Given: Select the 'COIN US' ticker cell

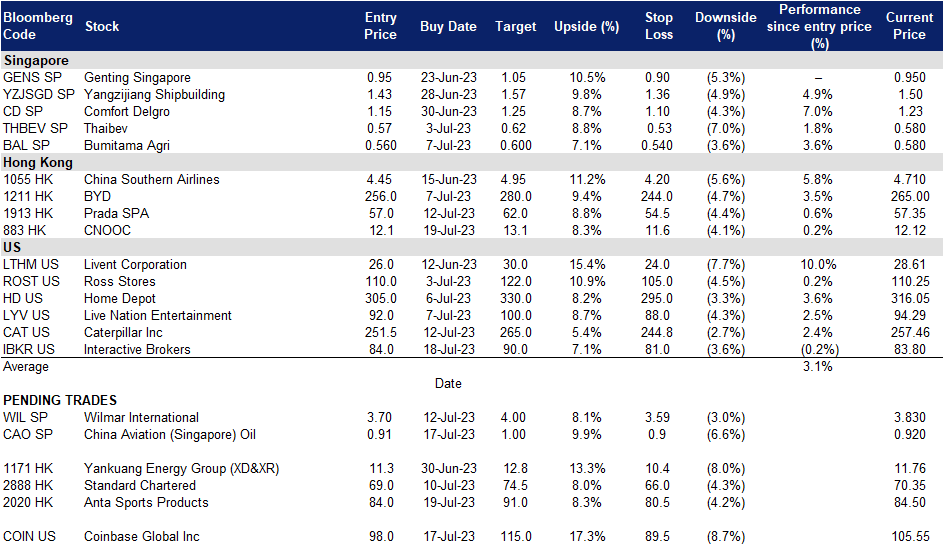Looking at the screenshot, I should (29, 537).
